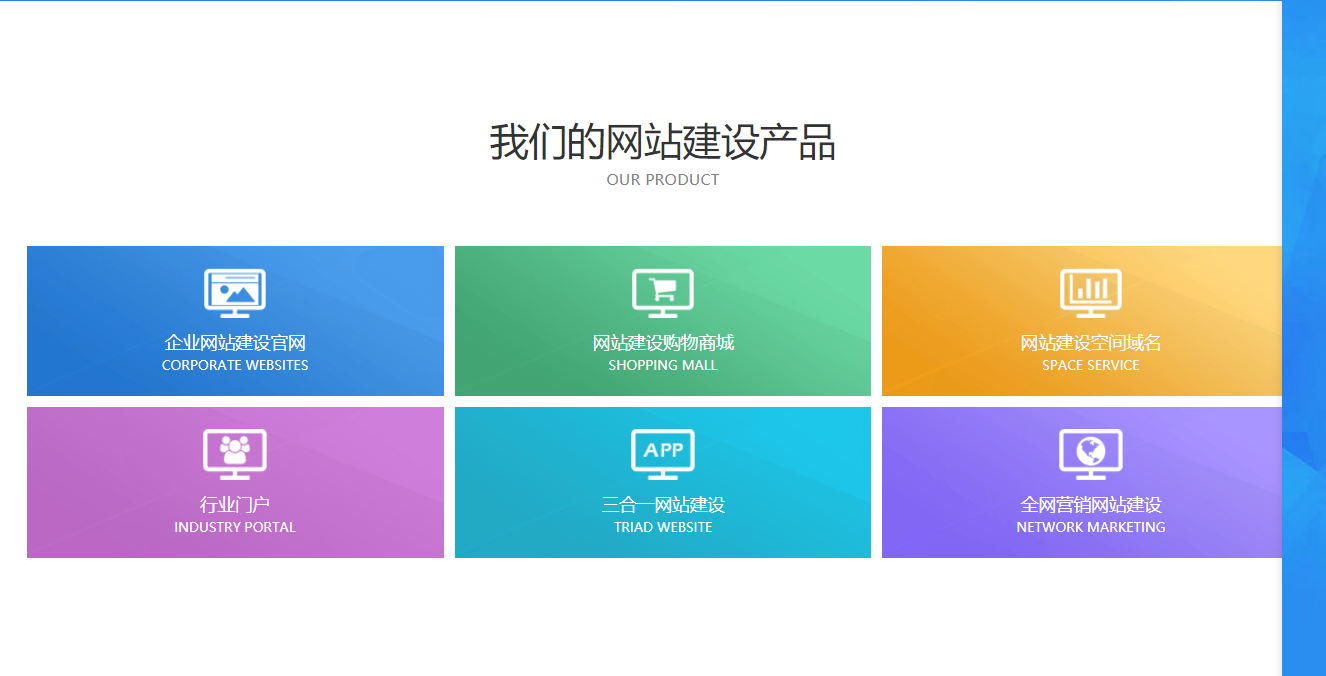
Task: Open the 全网营销网站建设 link
Action: click(x=1089, y=505)
